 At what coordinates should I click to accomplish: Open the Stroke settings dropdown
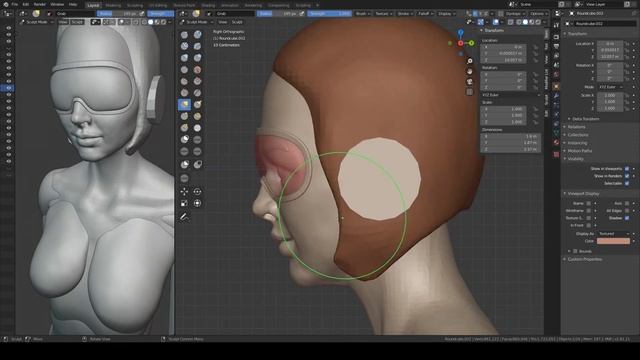point(405,13)
